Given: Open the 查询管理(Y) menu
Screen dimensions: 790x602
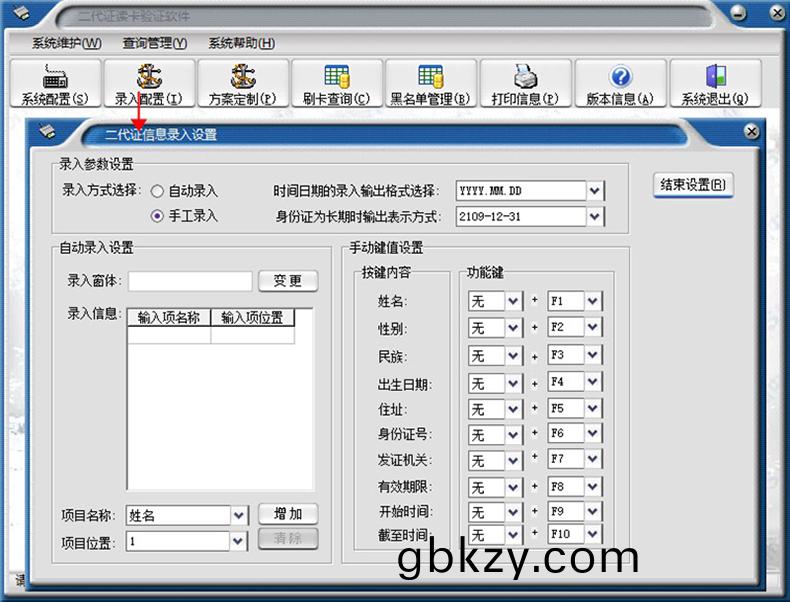Looking at the screenshot, I should pos(154,43).
